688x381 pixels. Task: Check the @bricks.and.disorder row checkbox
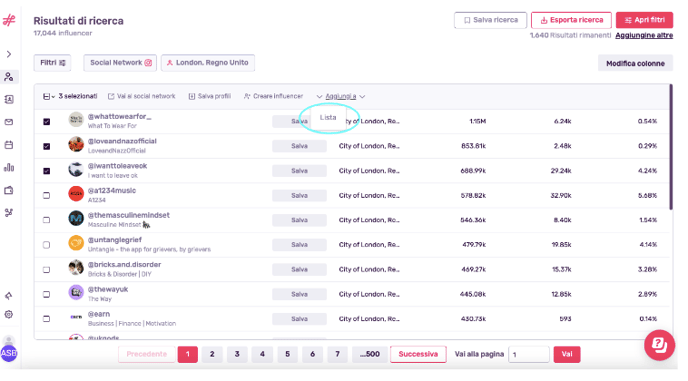pos(47,270)
